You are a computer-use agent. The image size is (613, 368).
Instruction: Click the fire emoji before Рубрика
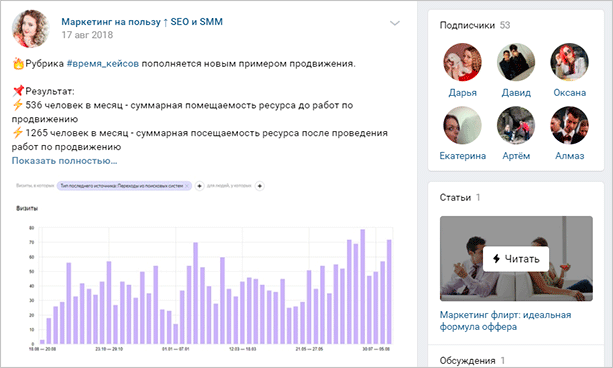[x=18, y=63]
